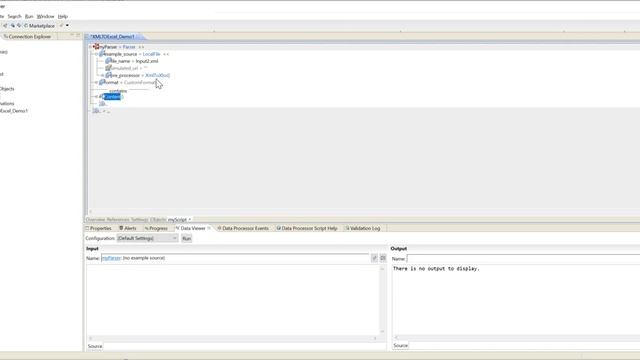Open the Configuration Default Settings dropdown
Image resolution: width=640 pixels, height=360 pixels.
point(147,238)
